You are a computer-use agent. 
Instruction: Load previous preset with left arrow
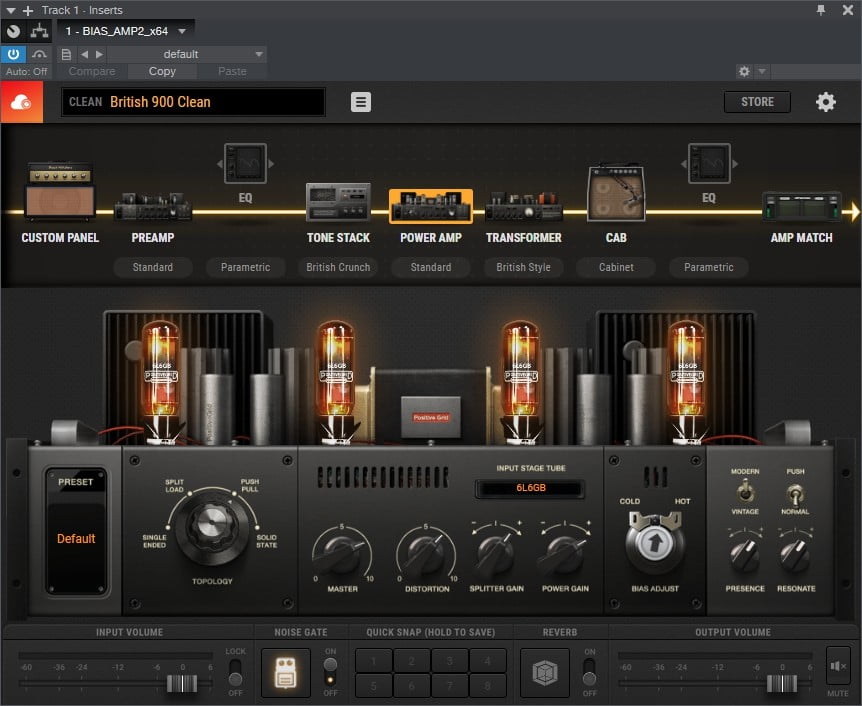coord(84,54)
